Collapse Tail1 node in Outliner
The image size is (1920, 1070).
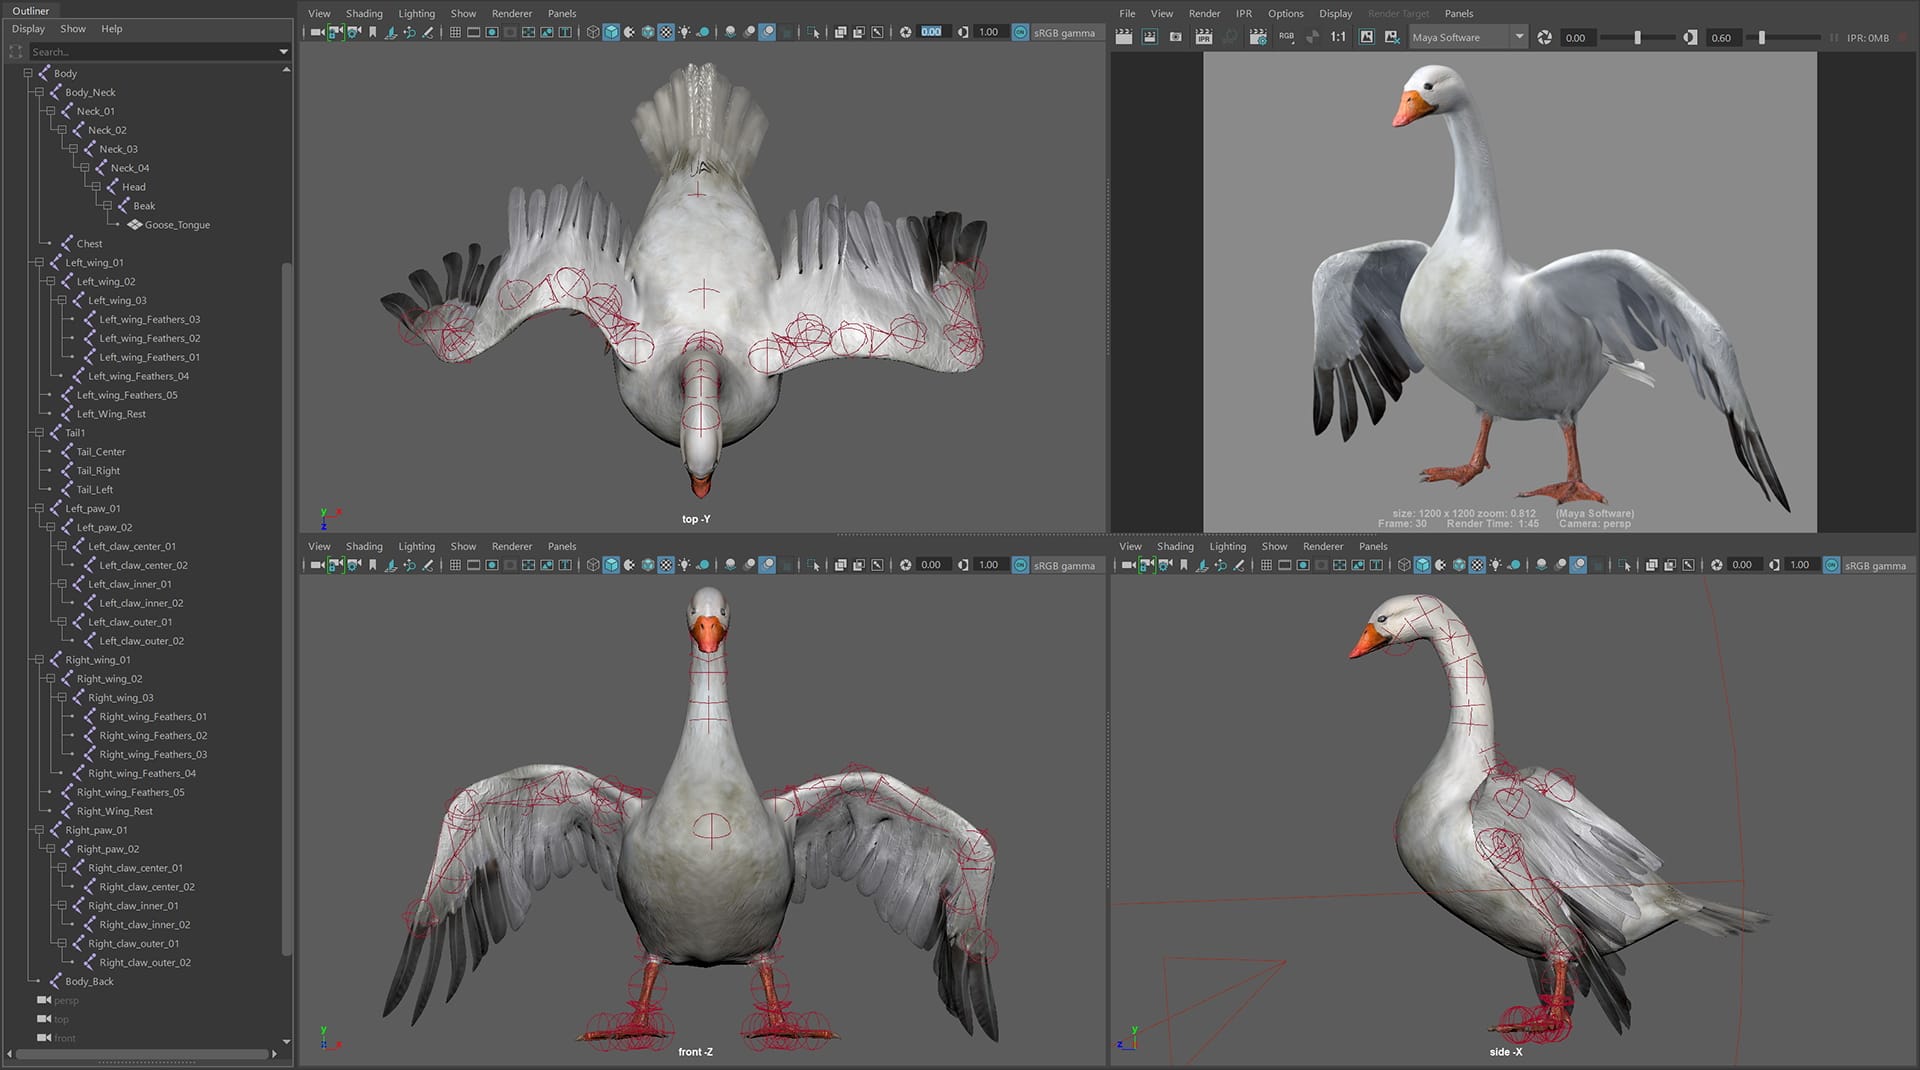point(39,433)
